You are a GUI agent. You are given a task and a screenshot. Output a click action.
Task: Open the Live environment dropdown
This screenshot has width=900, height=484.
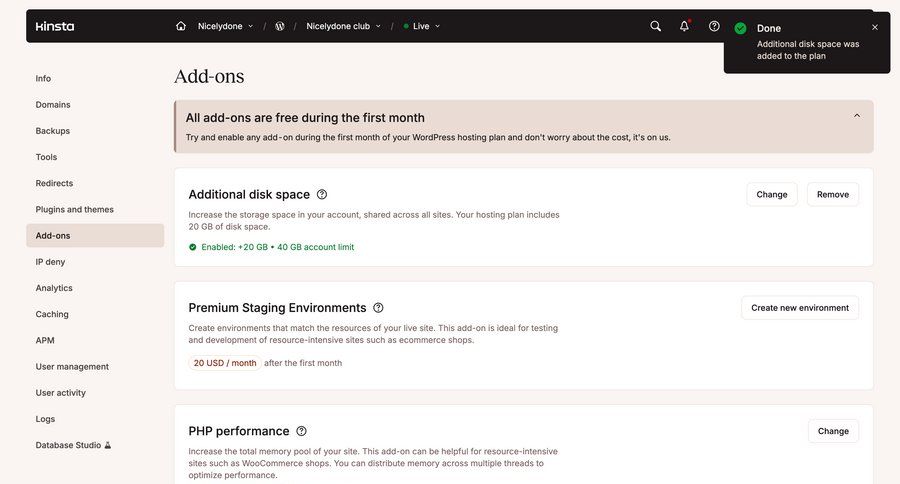(422, 26)
